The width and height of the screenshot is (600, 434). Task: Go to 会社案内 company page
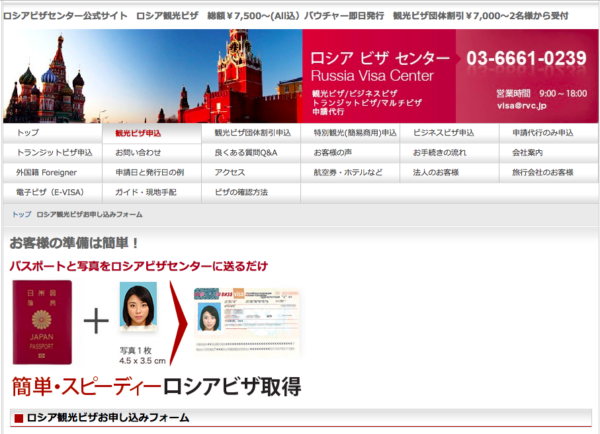[x=527, y=153]
